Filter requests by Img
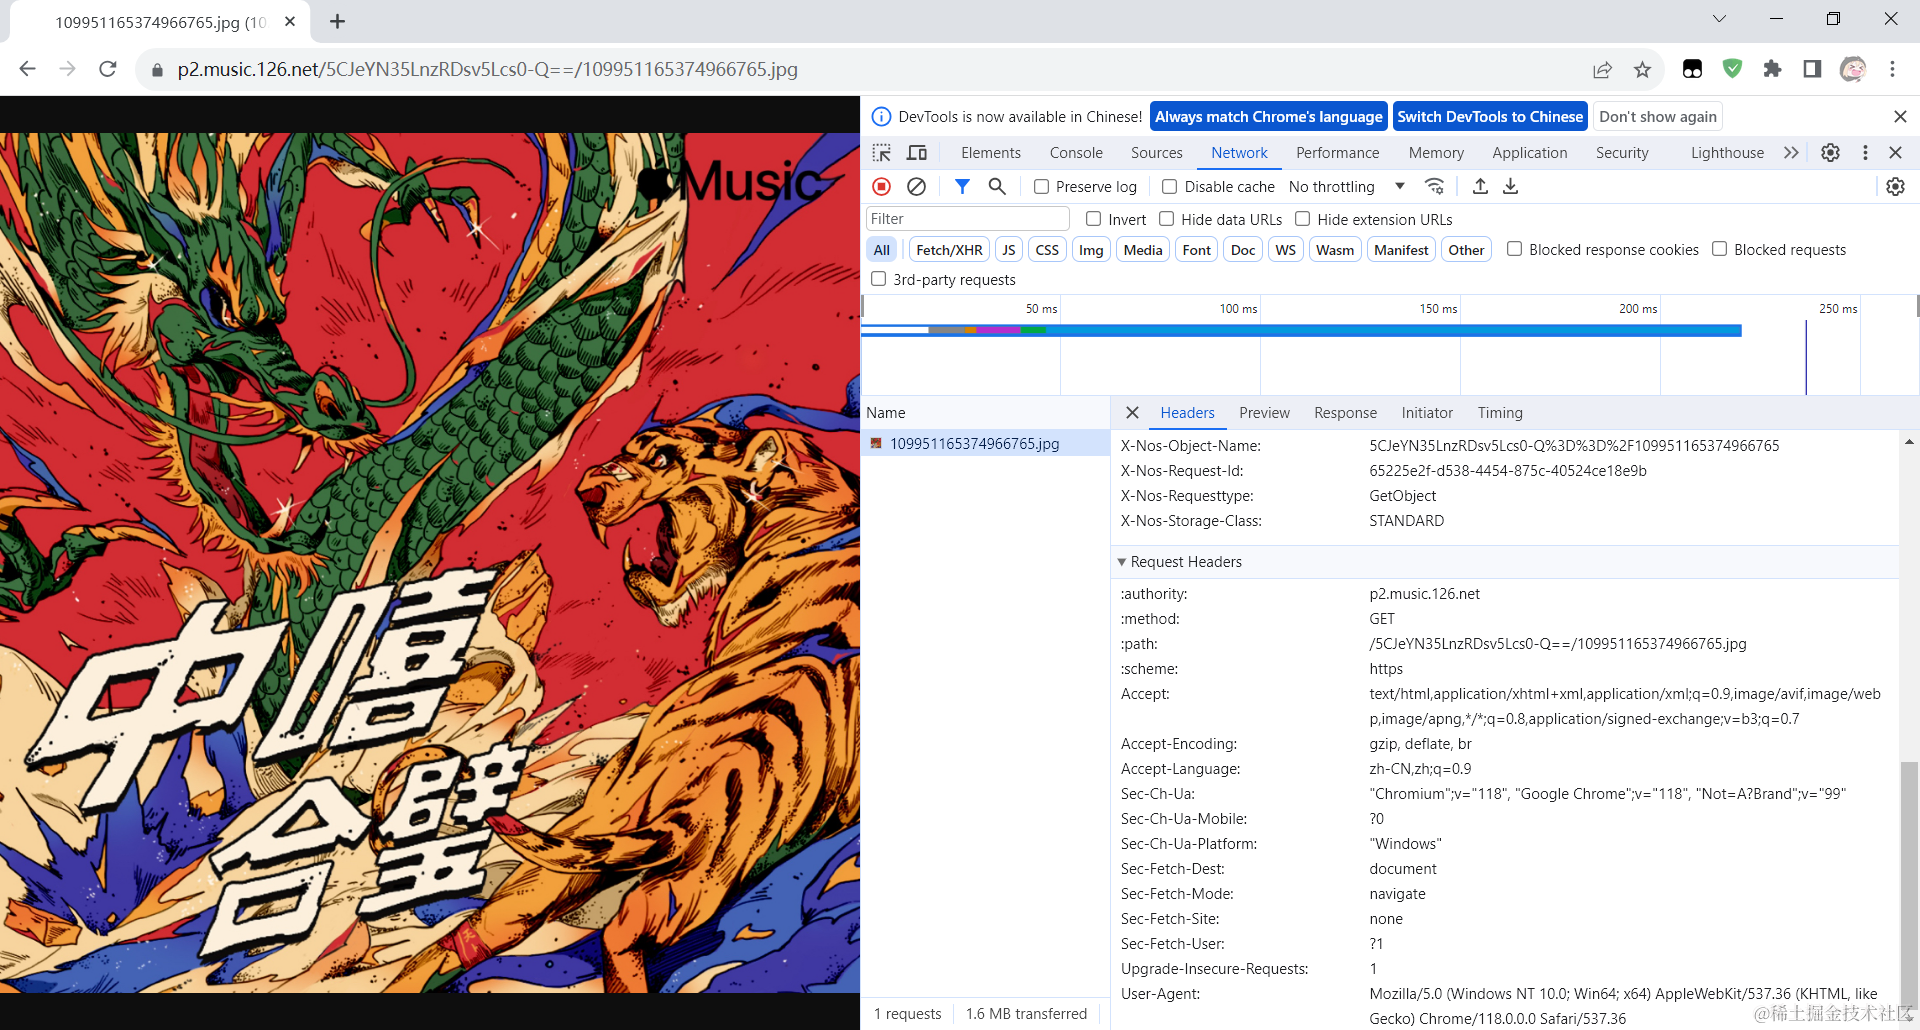The height and width of the screenshot is (1030, 1920). 1091,250
